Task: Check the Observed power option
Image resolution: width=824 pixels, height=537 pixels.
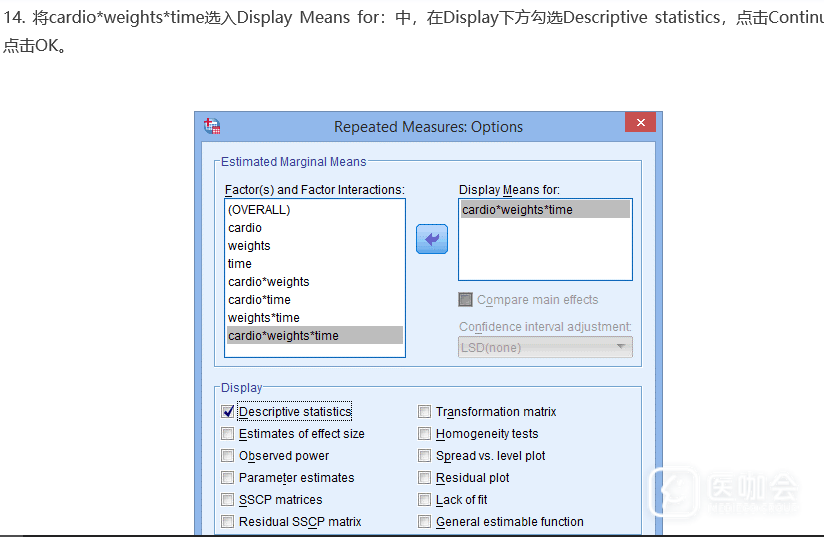Action: [228, 456]
